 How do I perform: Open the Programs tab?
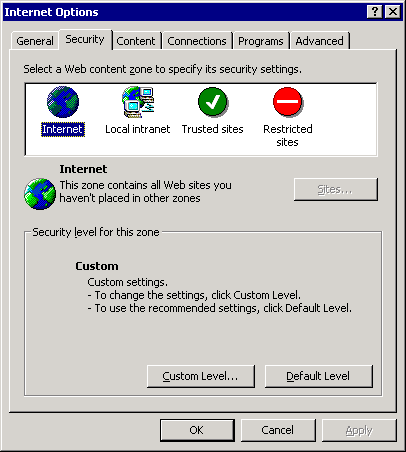coord(261,41)
